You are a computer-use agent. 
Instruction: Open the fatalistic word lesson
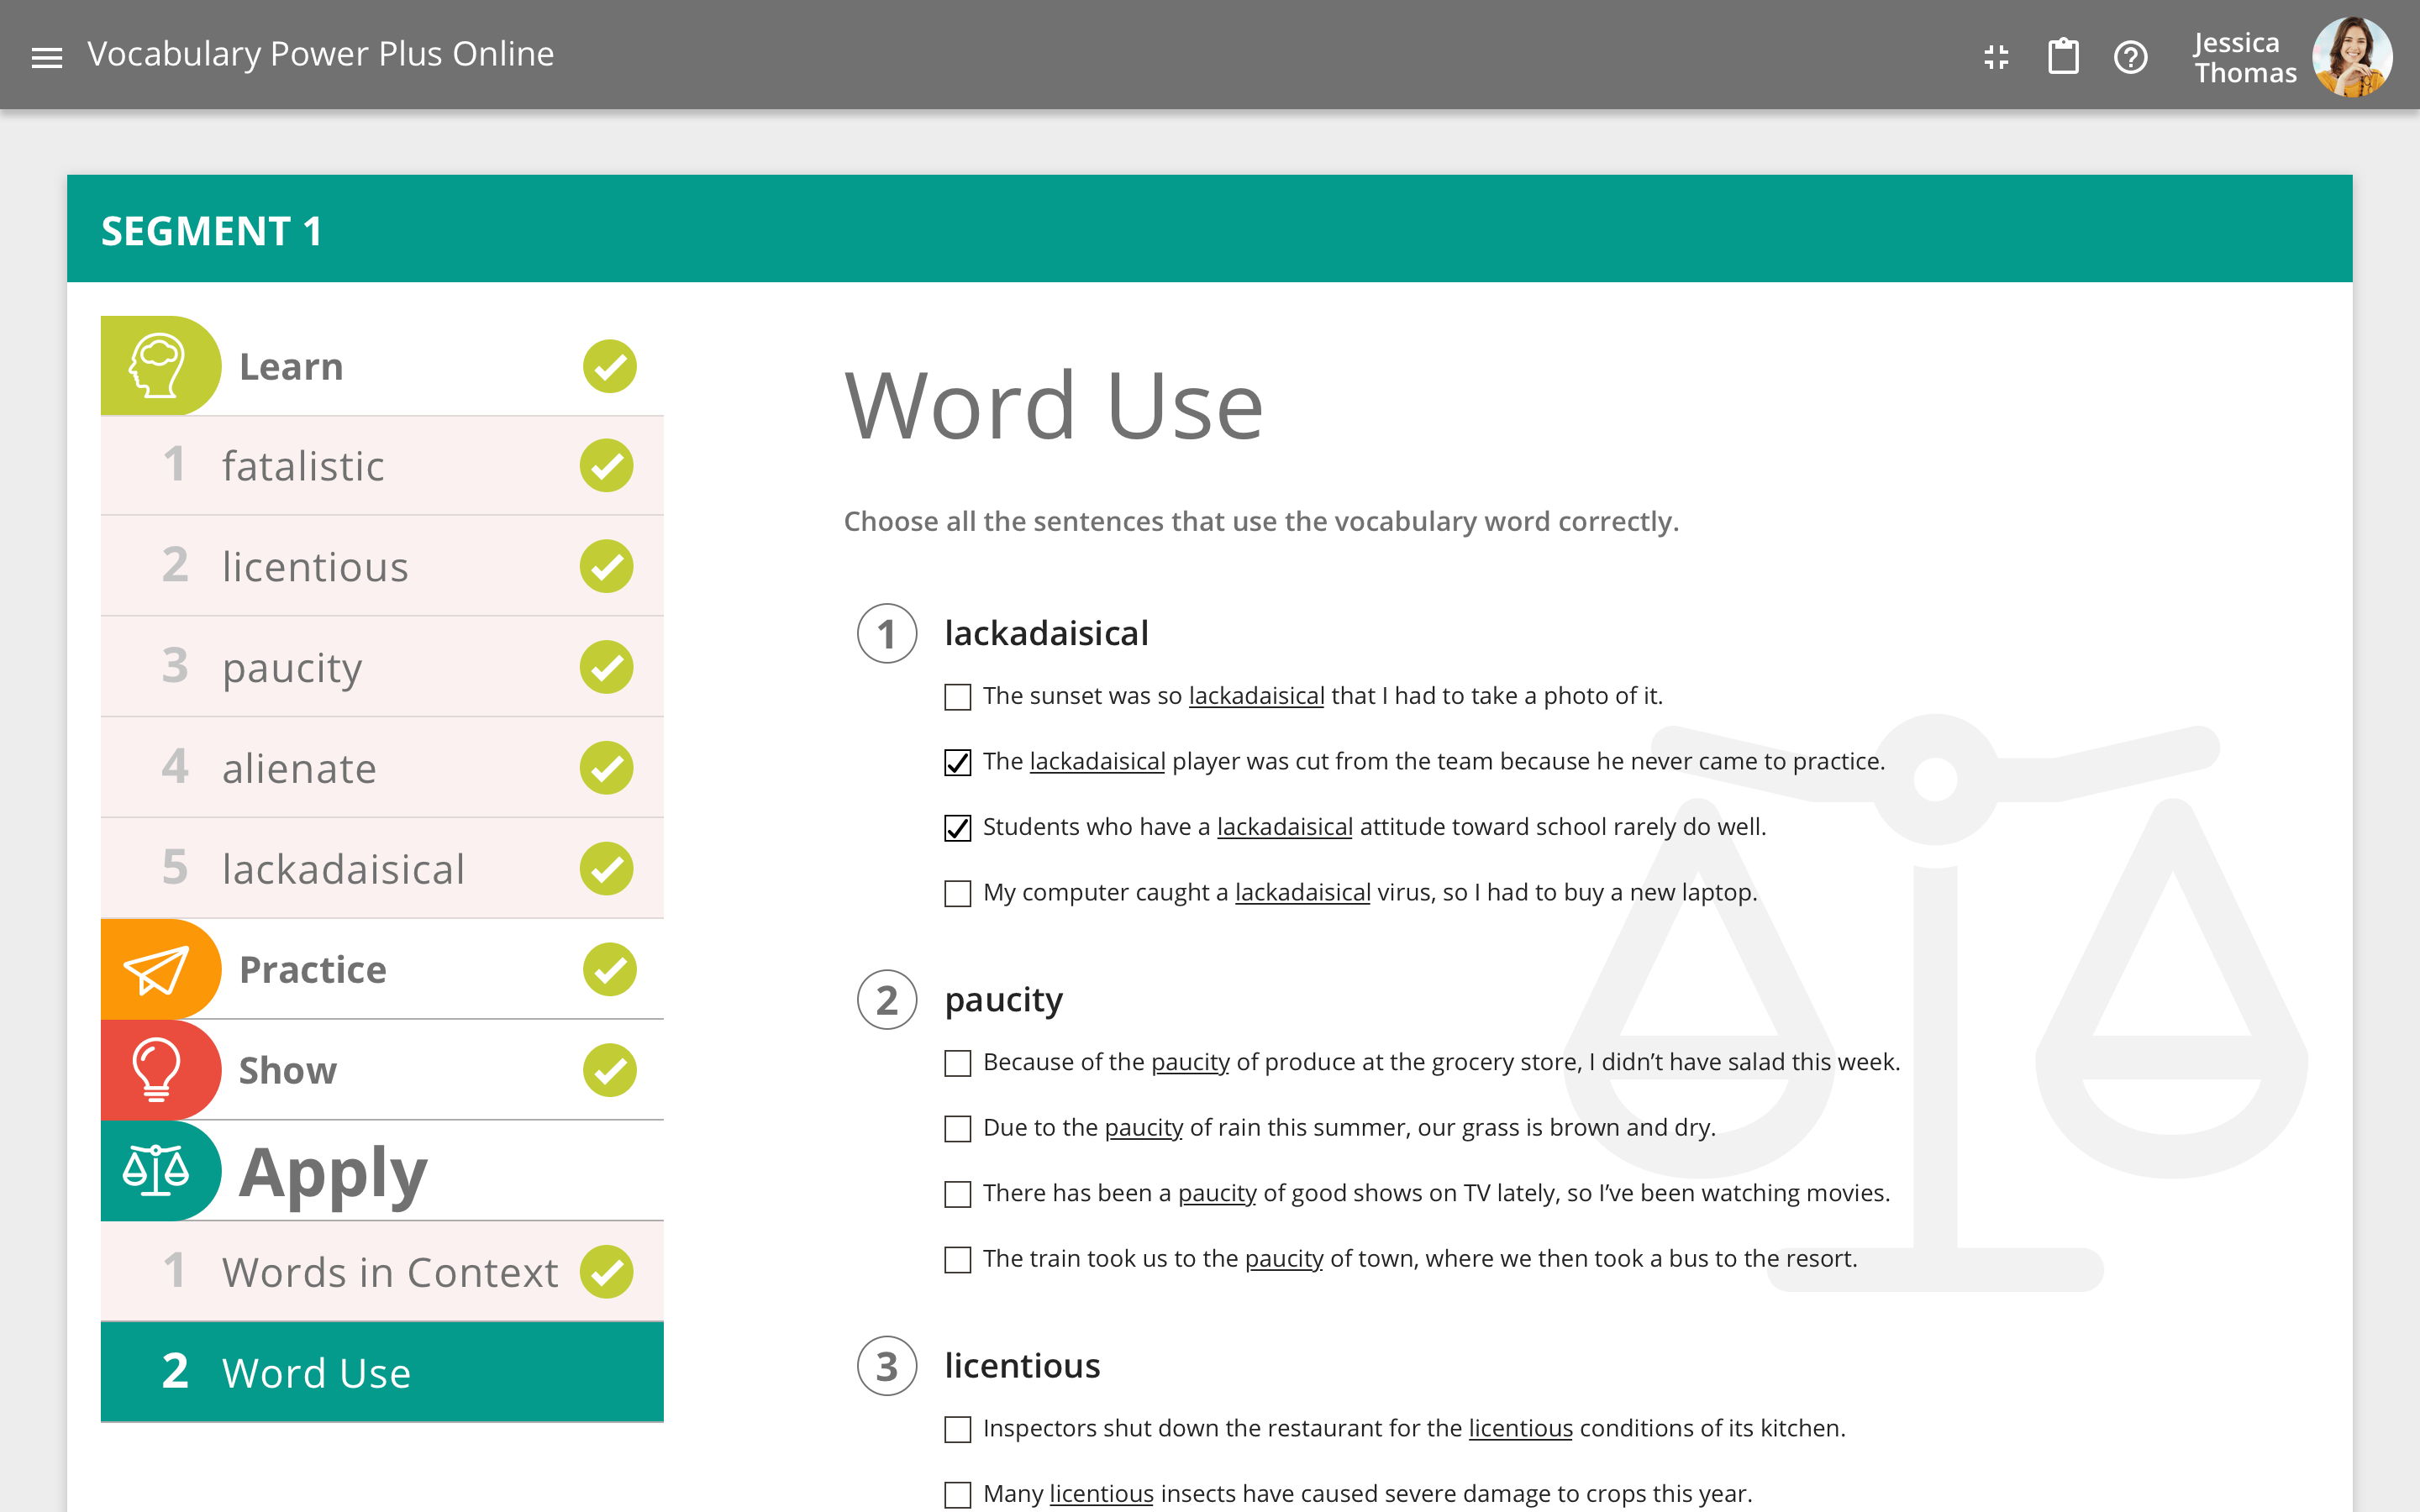(382, 466)
